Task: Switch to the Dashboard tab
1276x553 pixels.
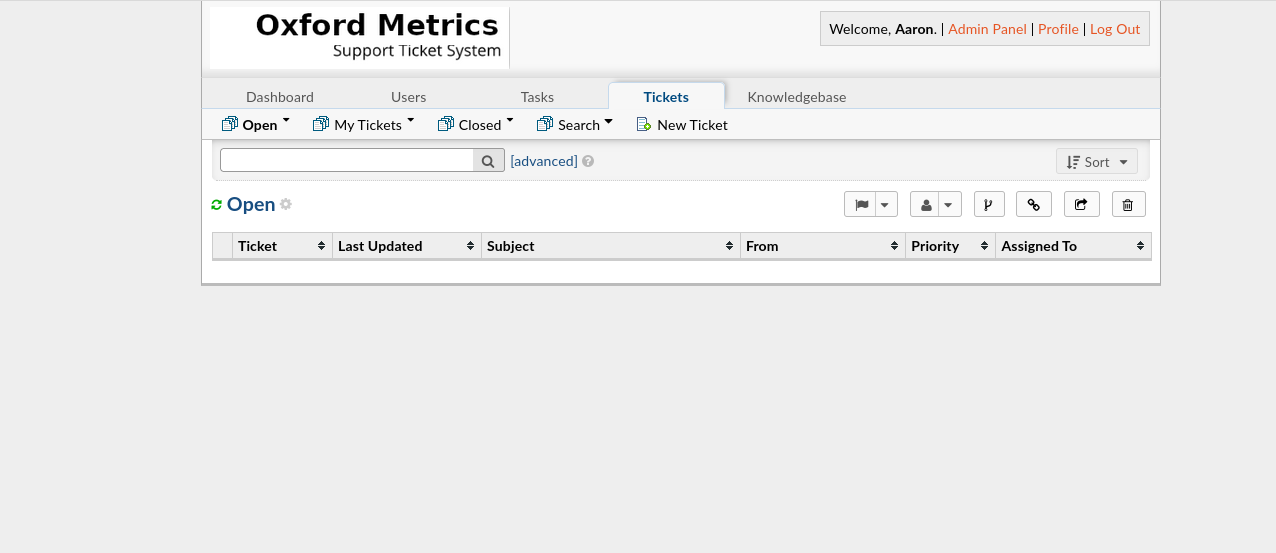Action: [280, 97]
